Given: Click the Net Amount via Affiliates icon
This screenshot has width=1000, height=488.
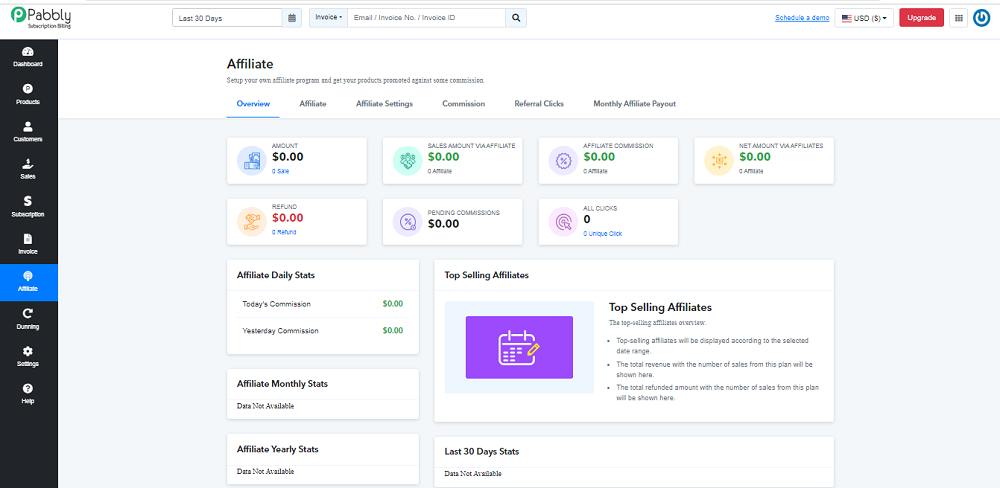Looking at the screenshot, I should [719, 161].
